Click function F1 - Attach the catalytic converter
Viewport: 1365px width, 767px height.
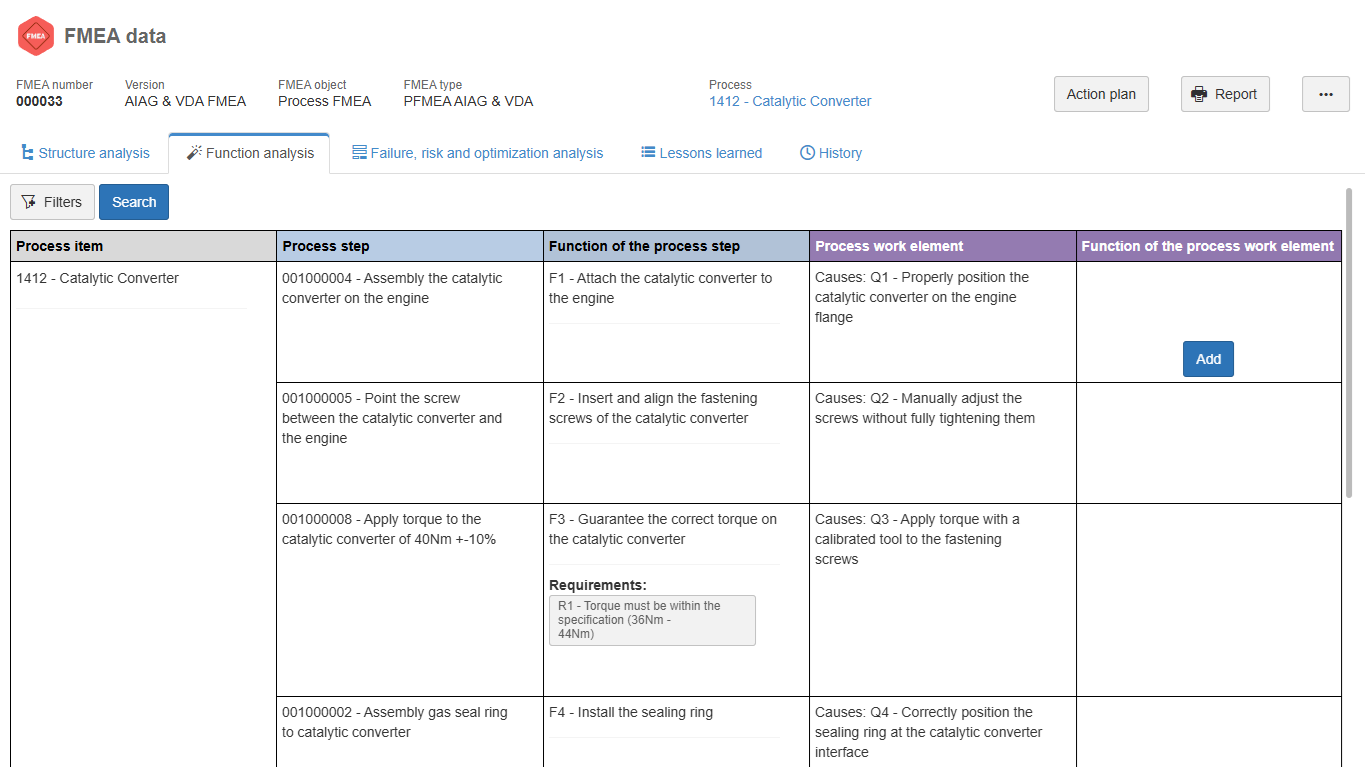pos(660,288)
